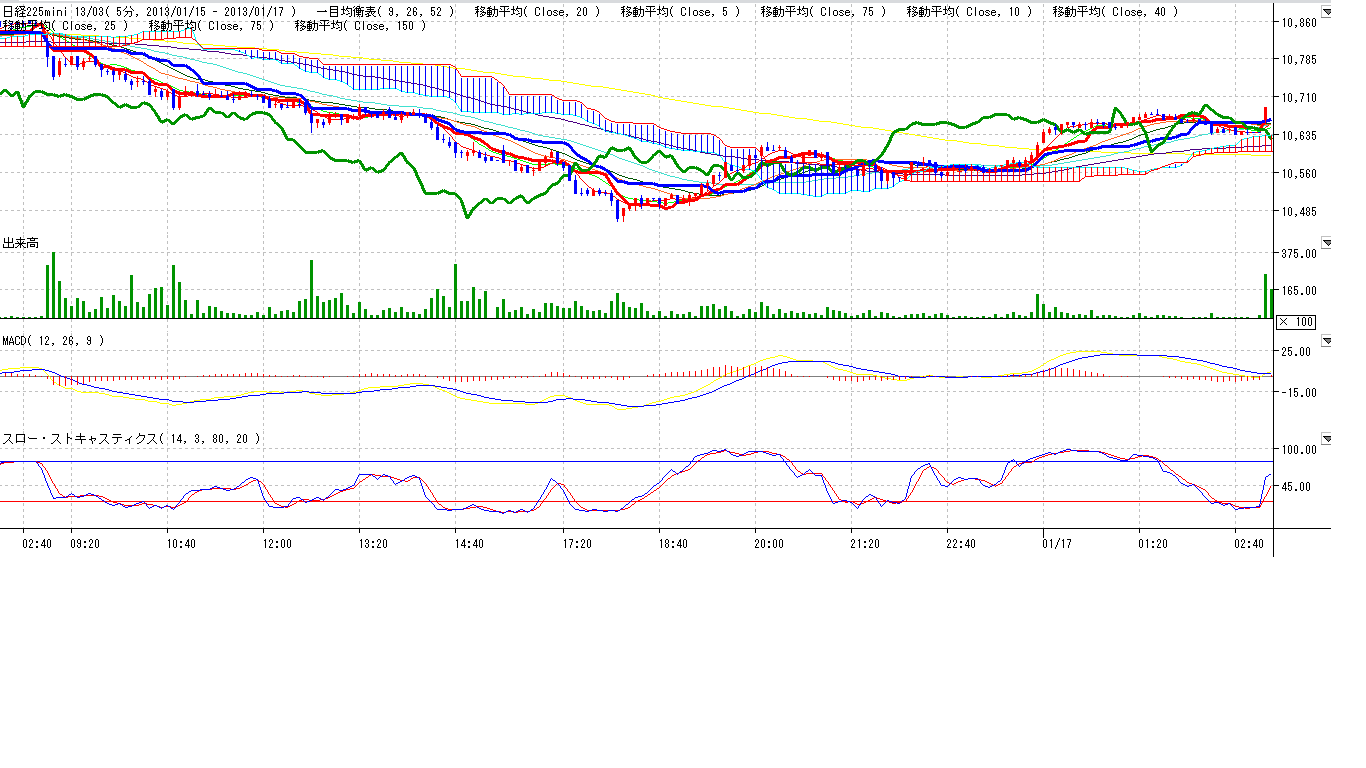This screenshot has width=1366, height=768.
Task: Click the × 100 volume multiplier box
Action: (1296, 321)
